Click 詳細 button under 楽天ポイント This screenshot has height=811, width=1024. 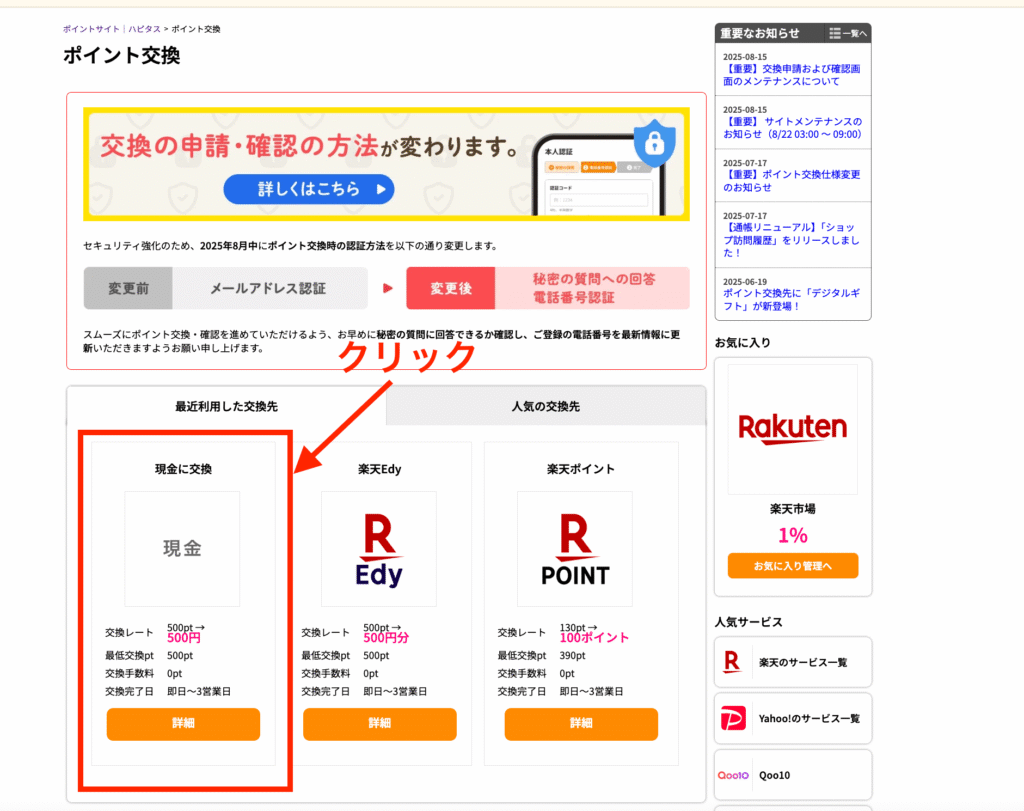(581, 724)
